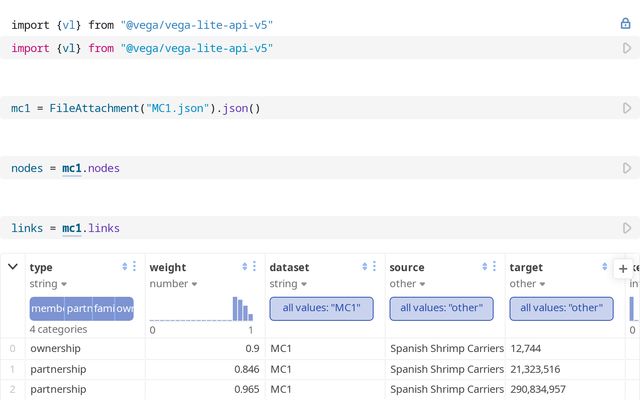
Task: Run the vega-lite import cell
Action: point(627,48)
